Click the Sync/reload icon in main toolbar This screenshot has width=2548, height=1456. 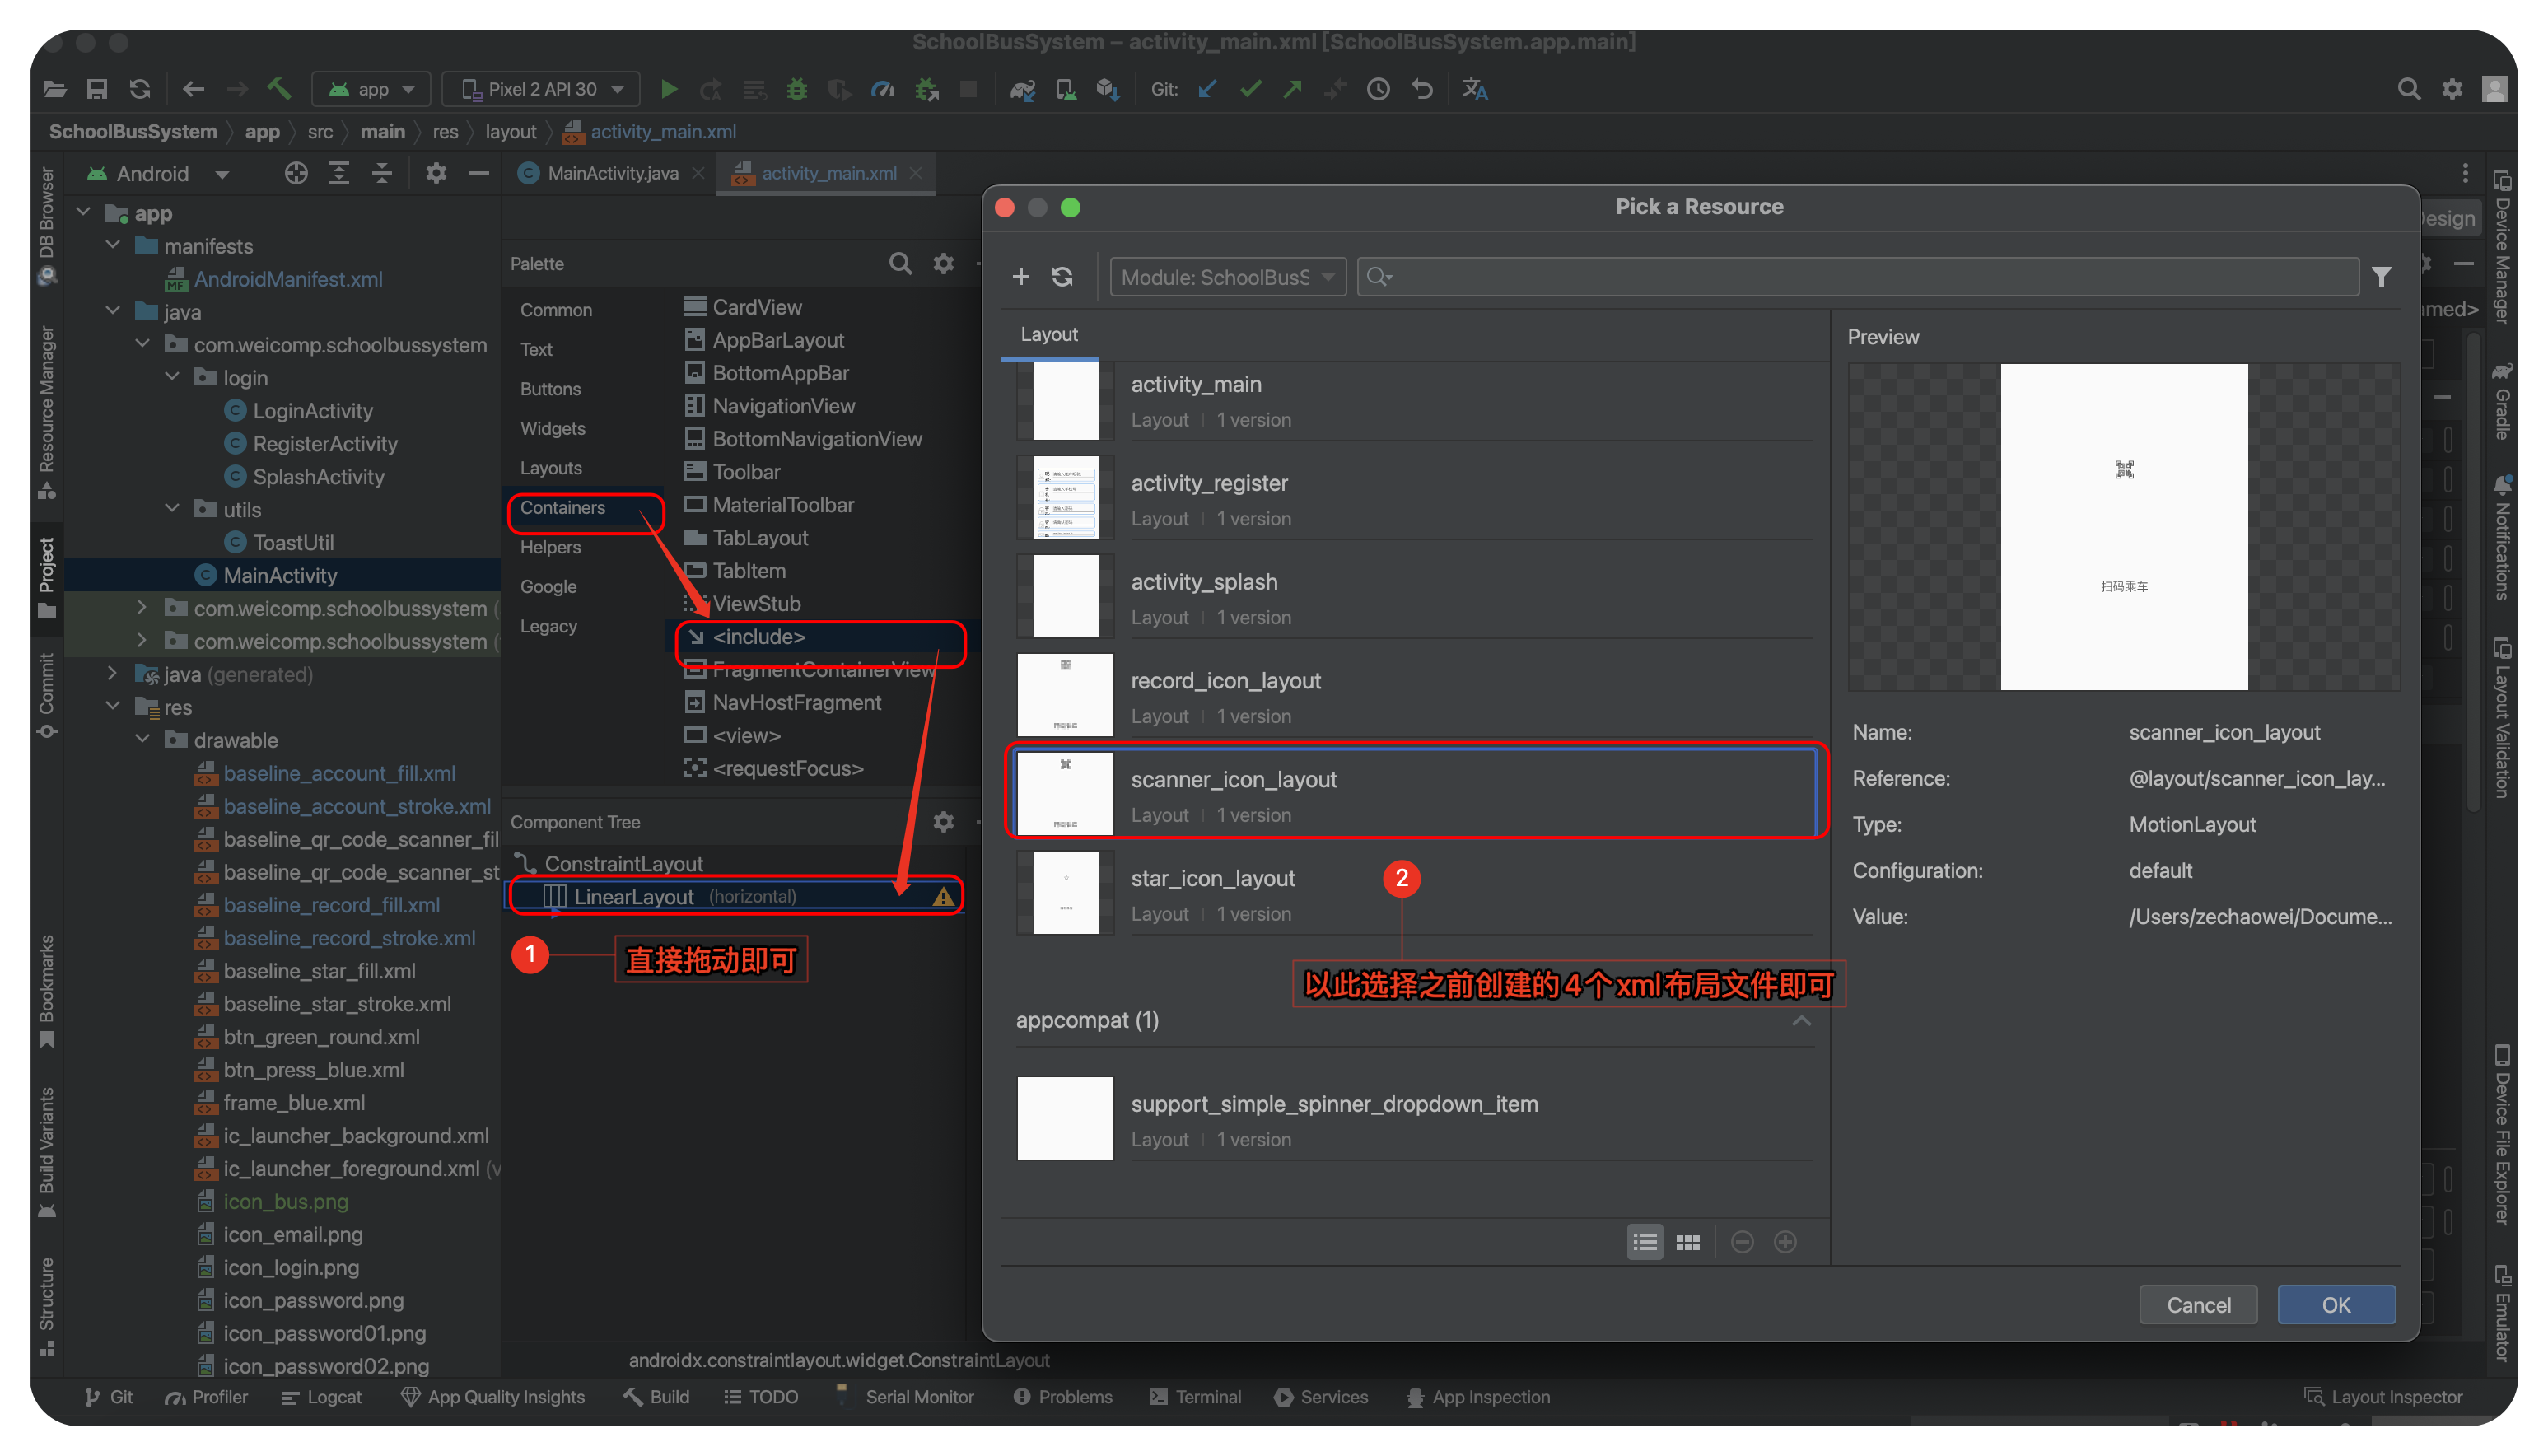pyautogui.click(x=140, y=89)
